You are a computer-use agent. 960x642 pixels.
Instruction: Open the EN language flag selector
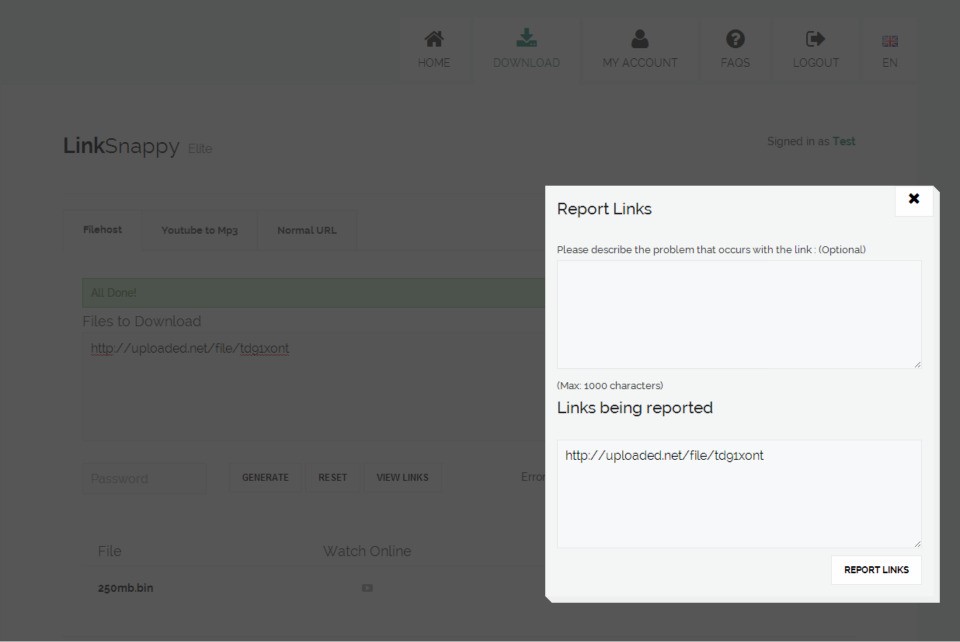[889, 39]
